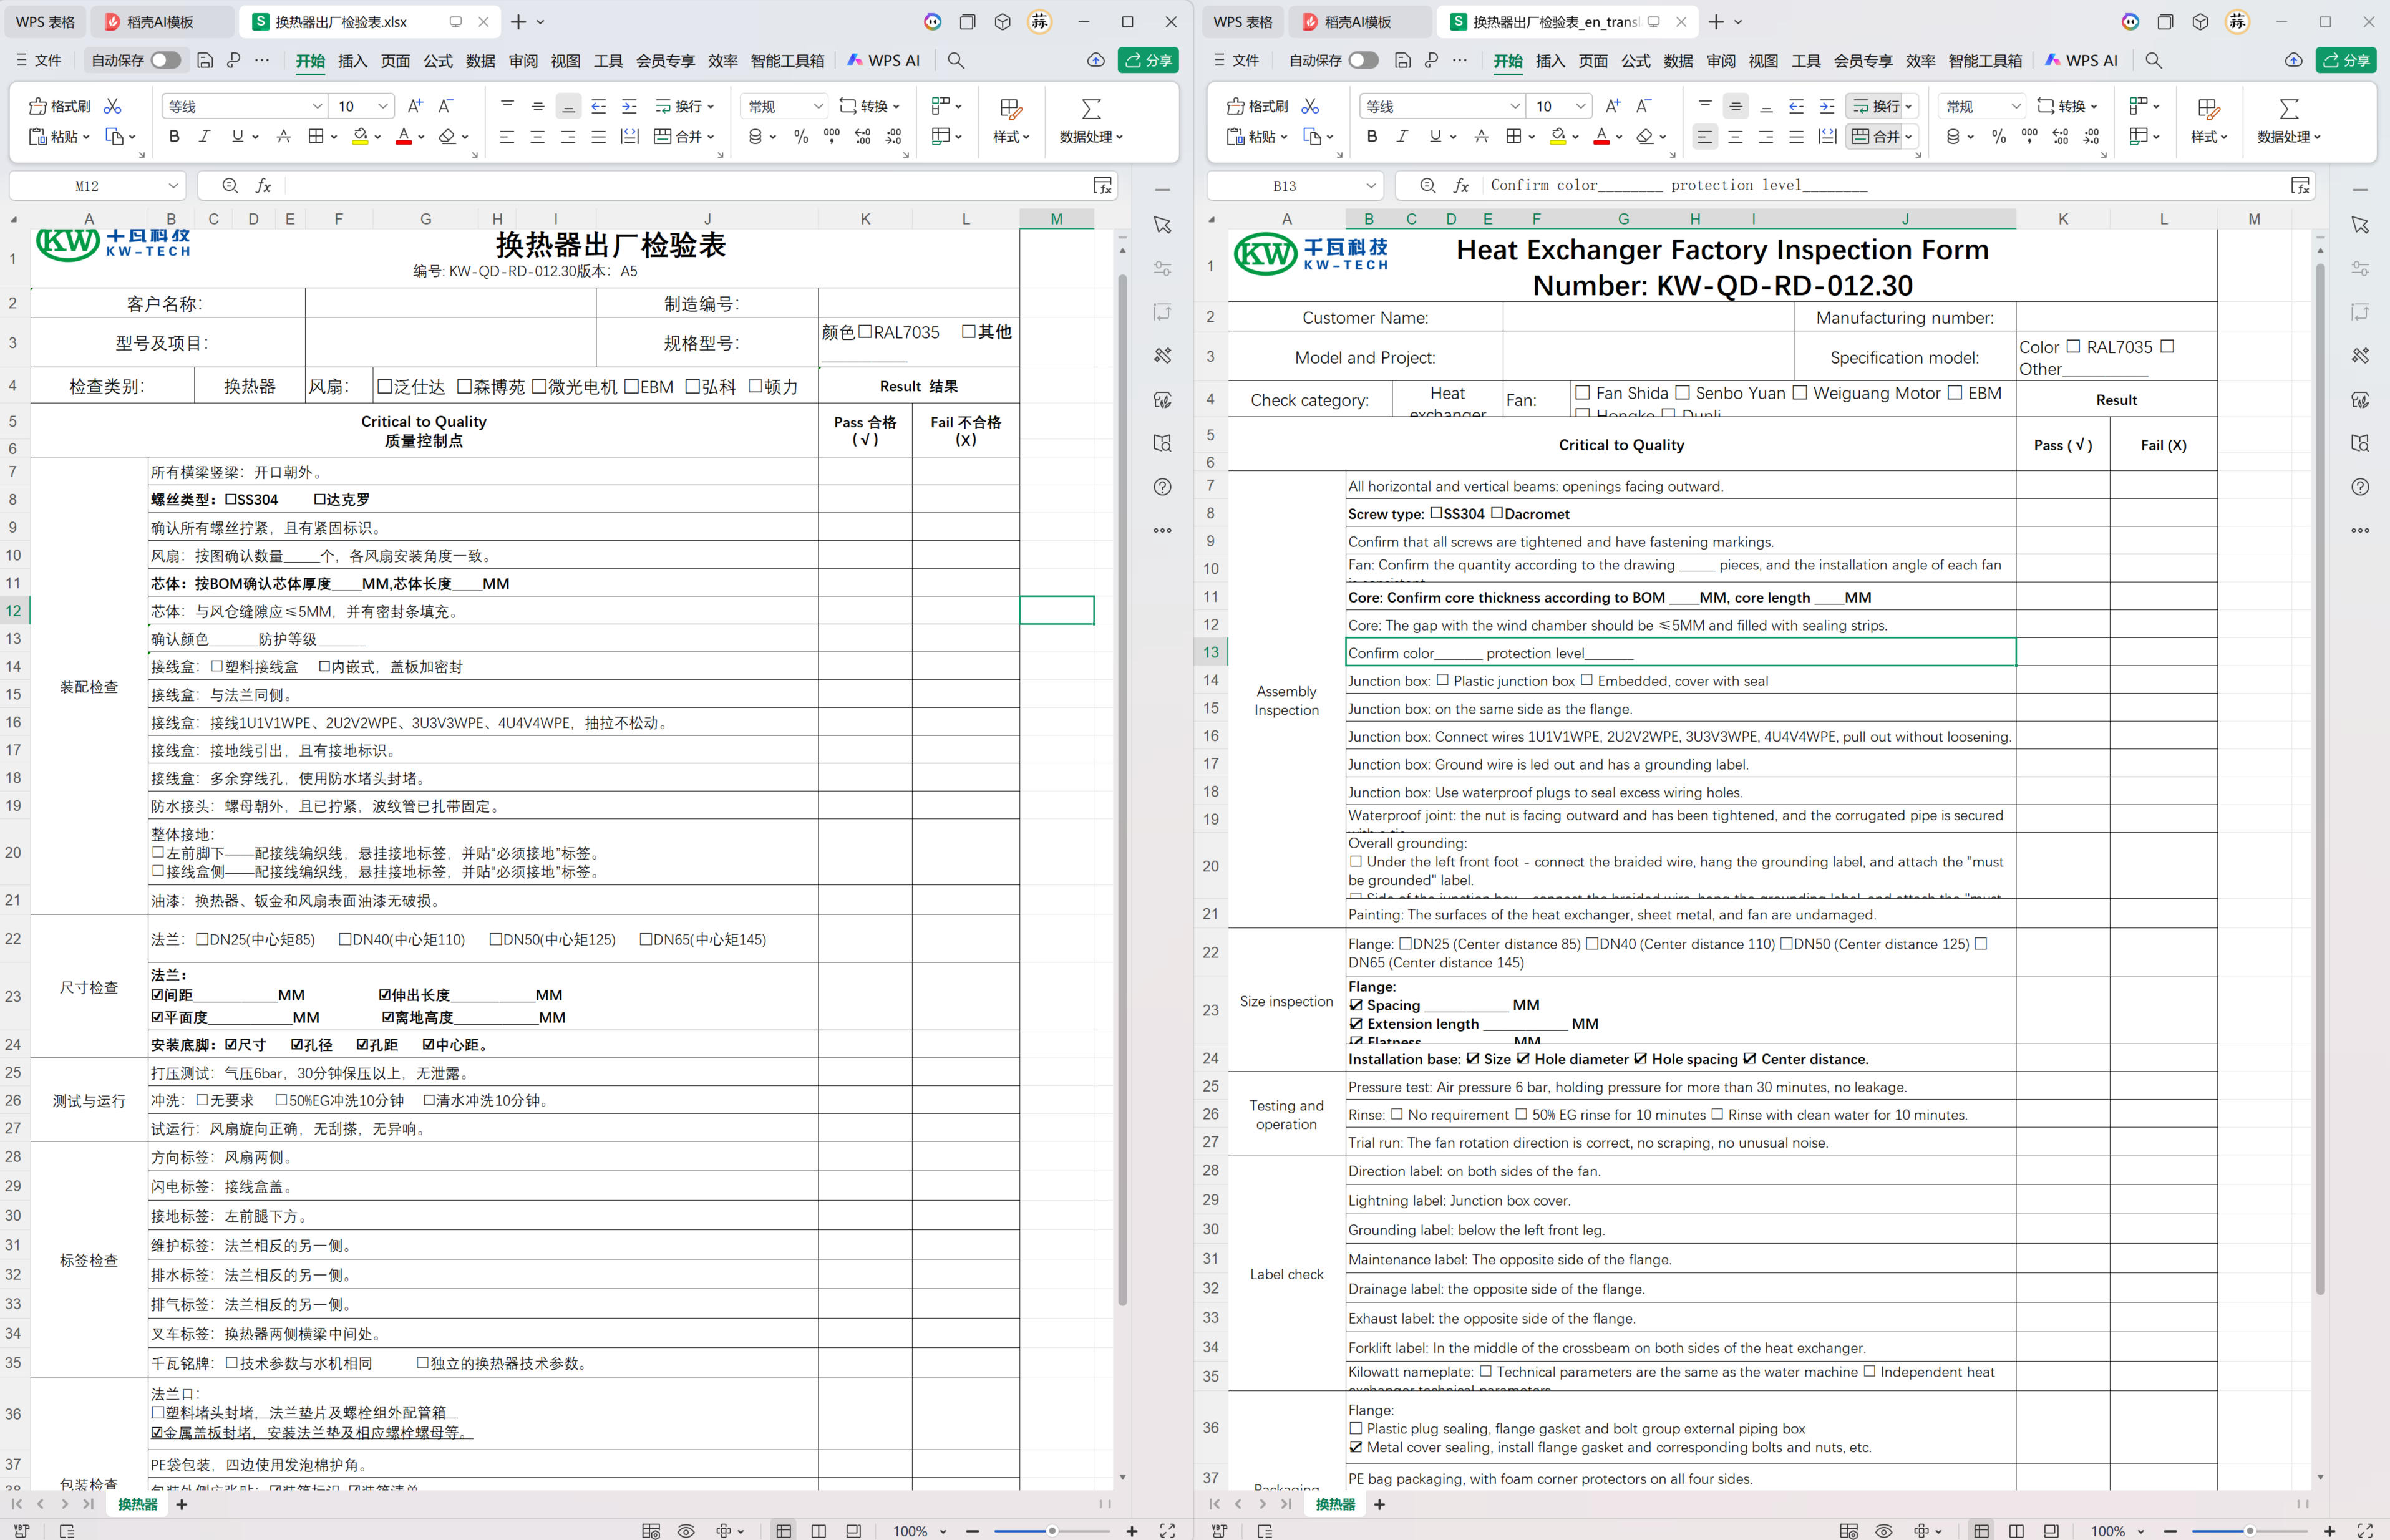
Task: Click the selection arrow icon in right window's side panel
Action: coord(2360,225)
